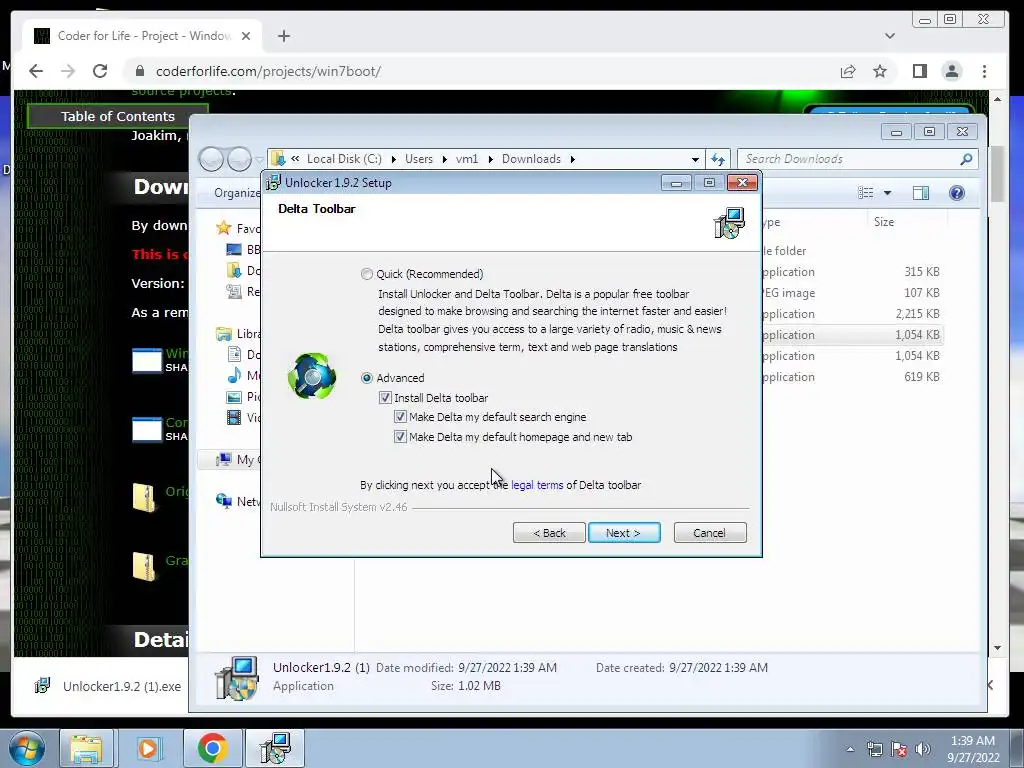Expand the arrow after Local Disk (C:) in address bar
The height and width of the screenshot is (768, 1024).
click(x=393, y=159)
